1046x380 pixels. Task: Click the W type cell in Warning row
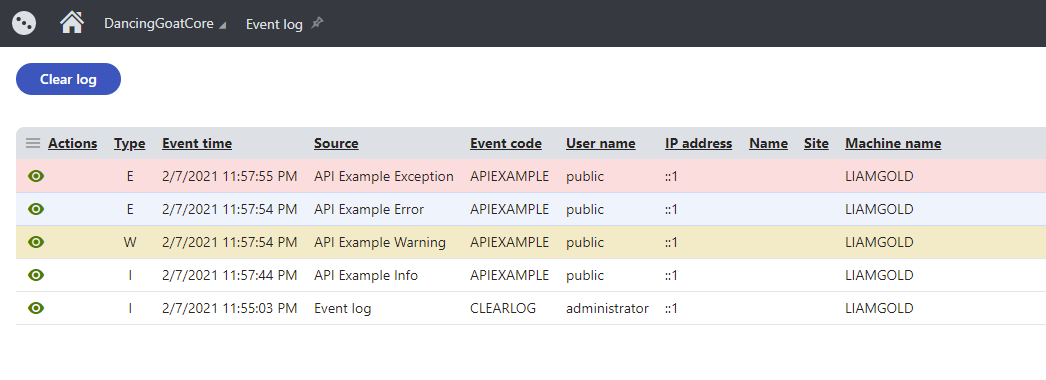coord(129,243)
